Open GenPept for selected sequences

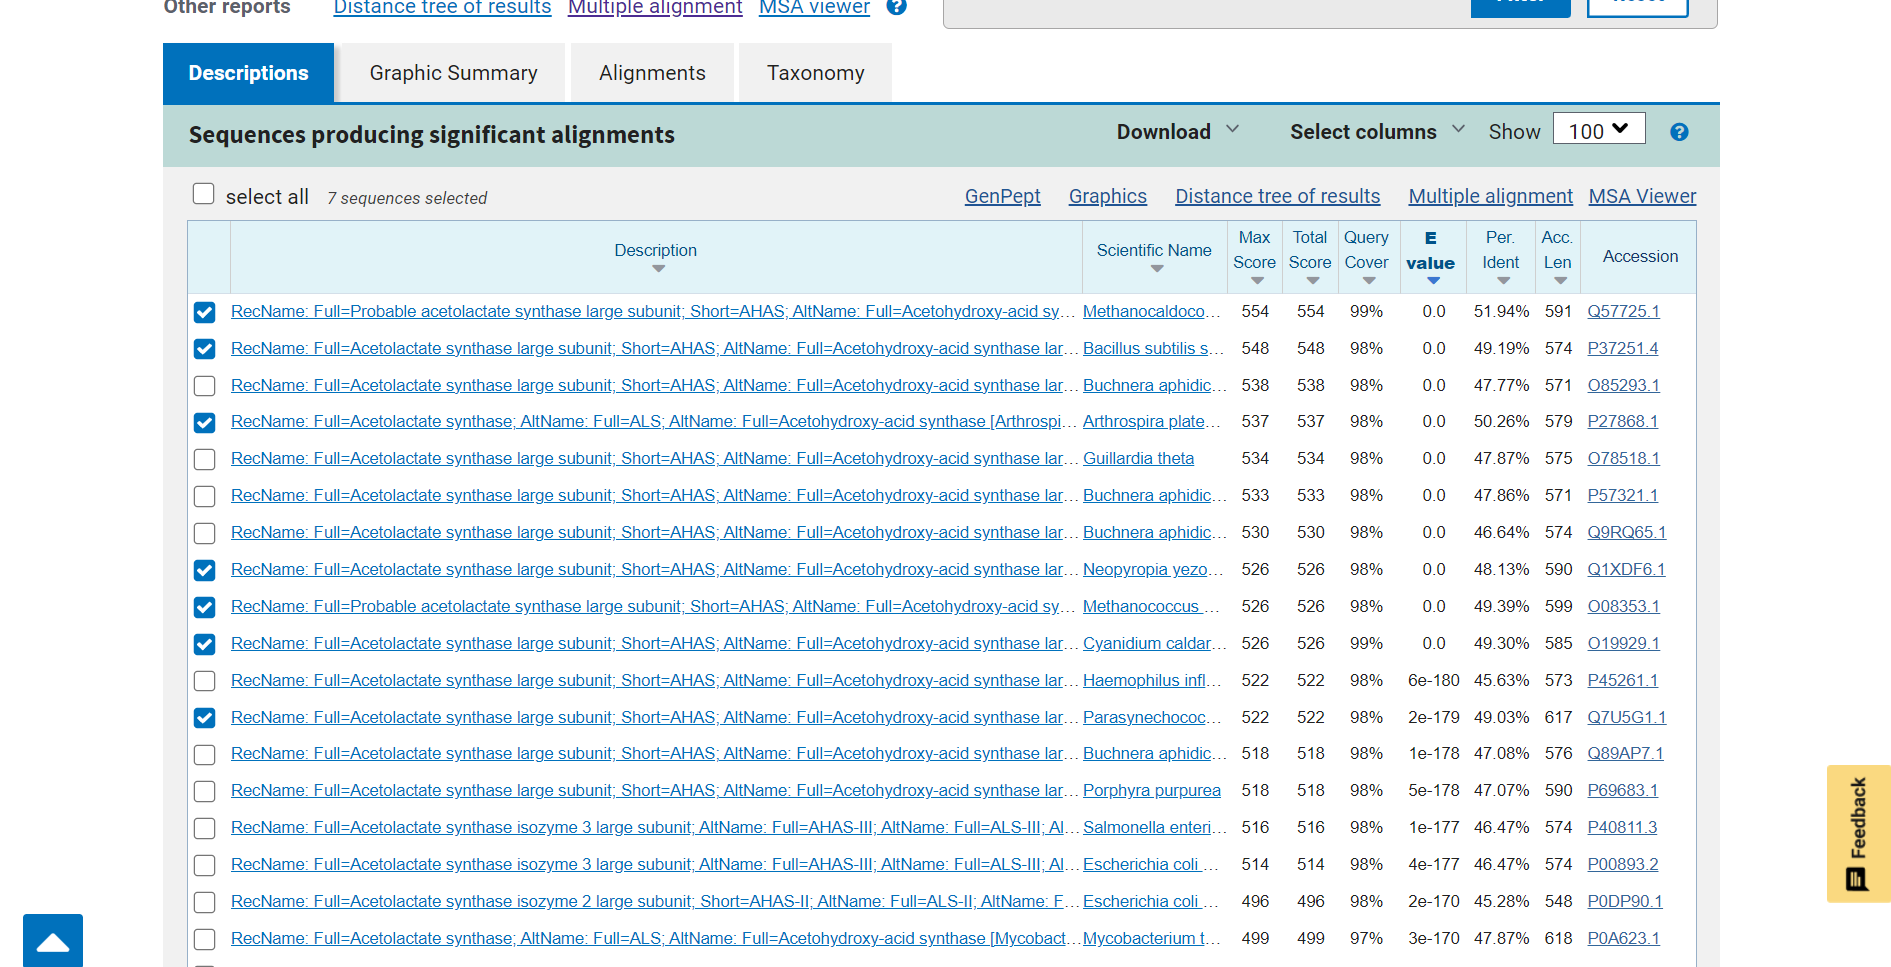pos(1002,197)
